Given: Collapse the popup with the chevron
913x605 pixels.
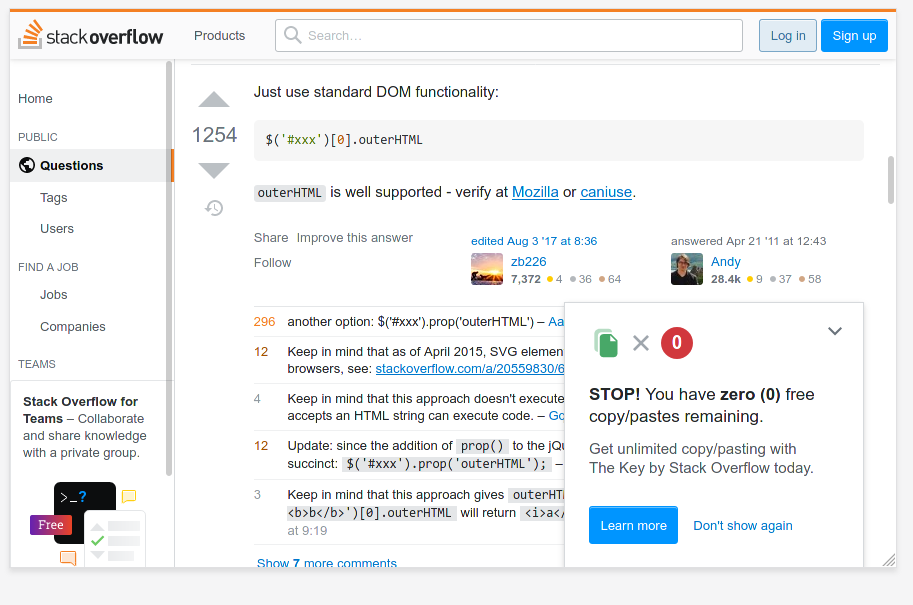Looking at the screenshot, I should click(x=834, y=331).
